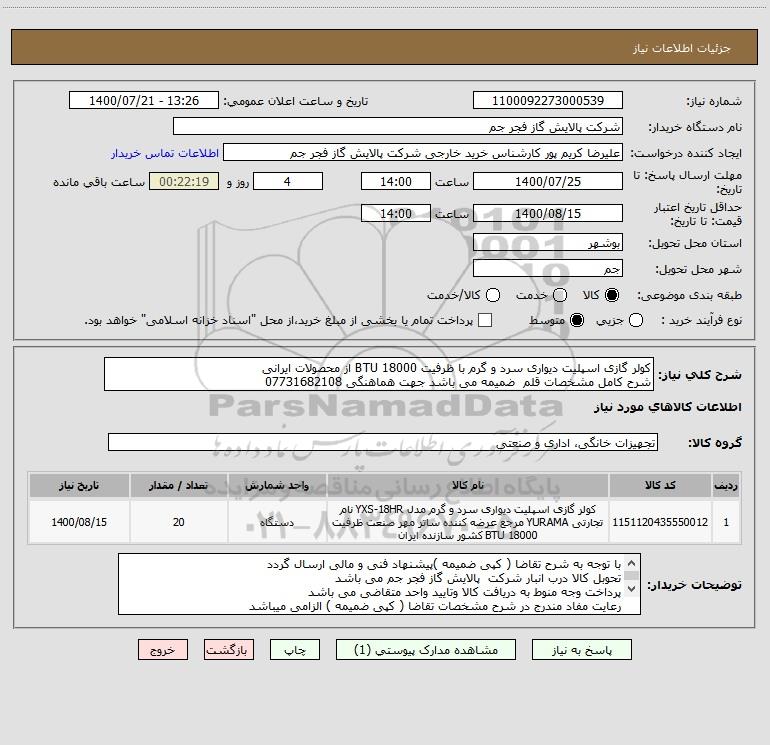Select the جزیی purchase type radio
770x745 pixels.
(636, 320)
